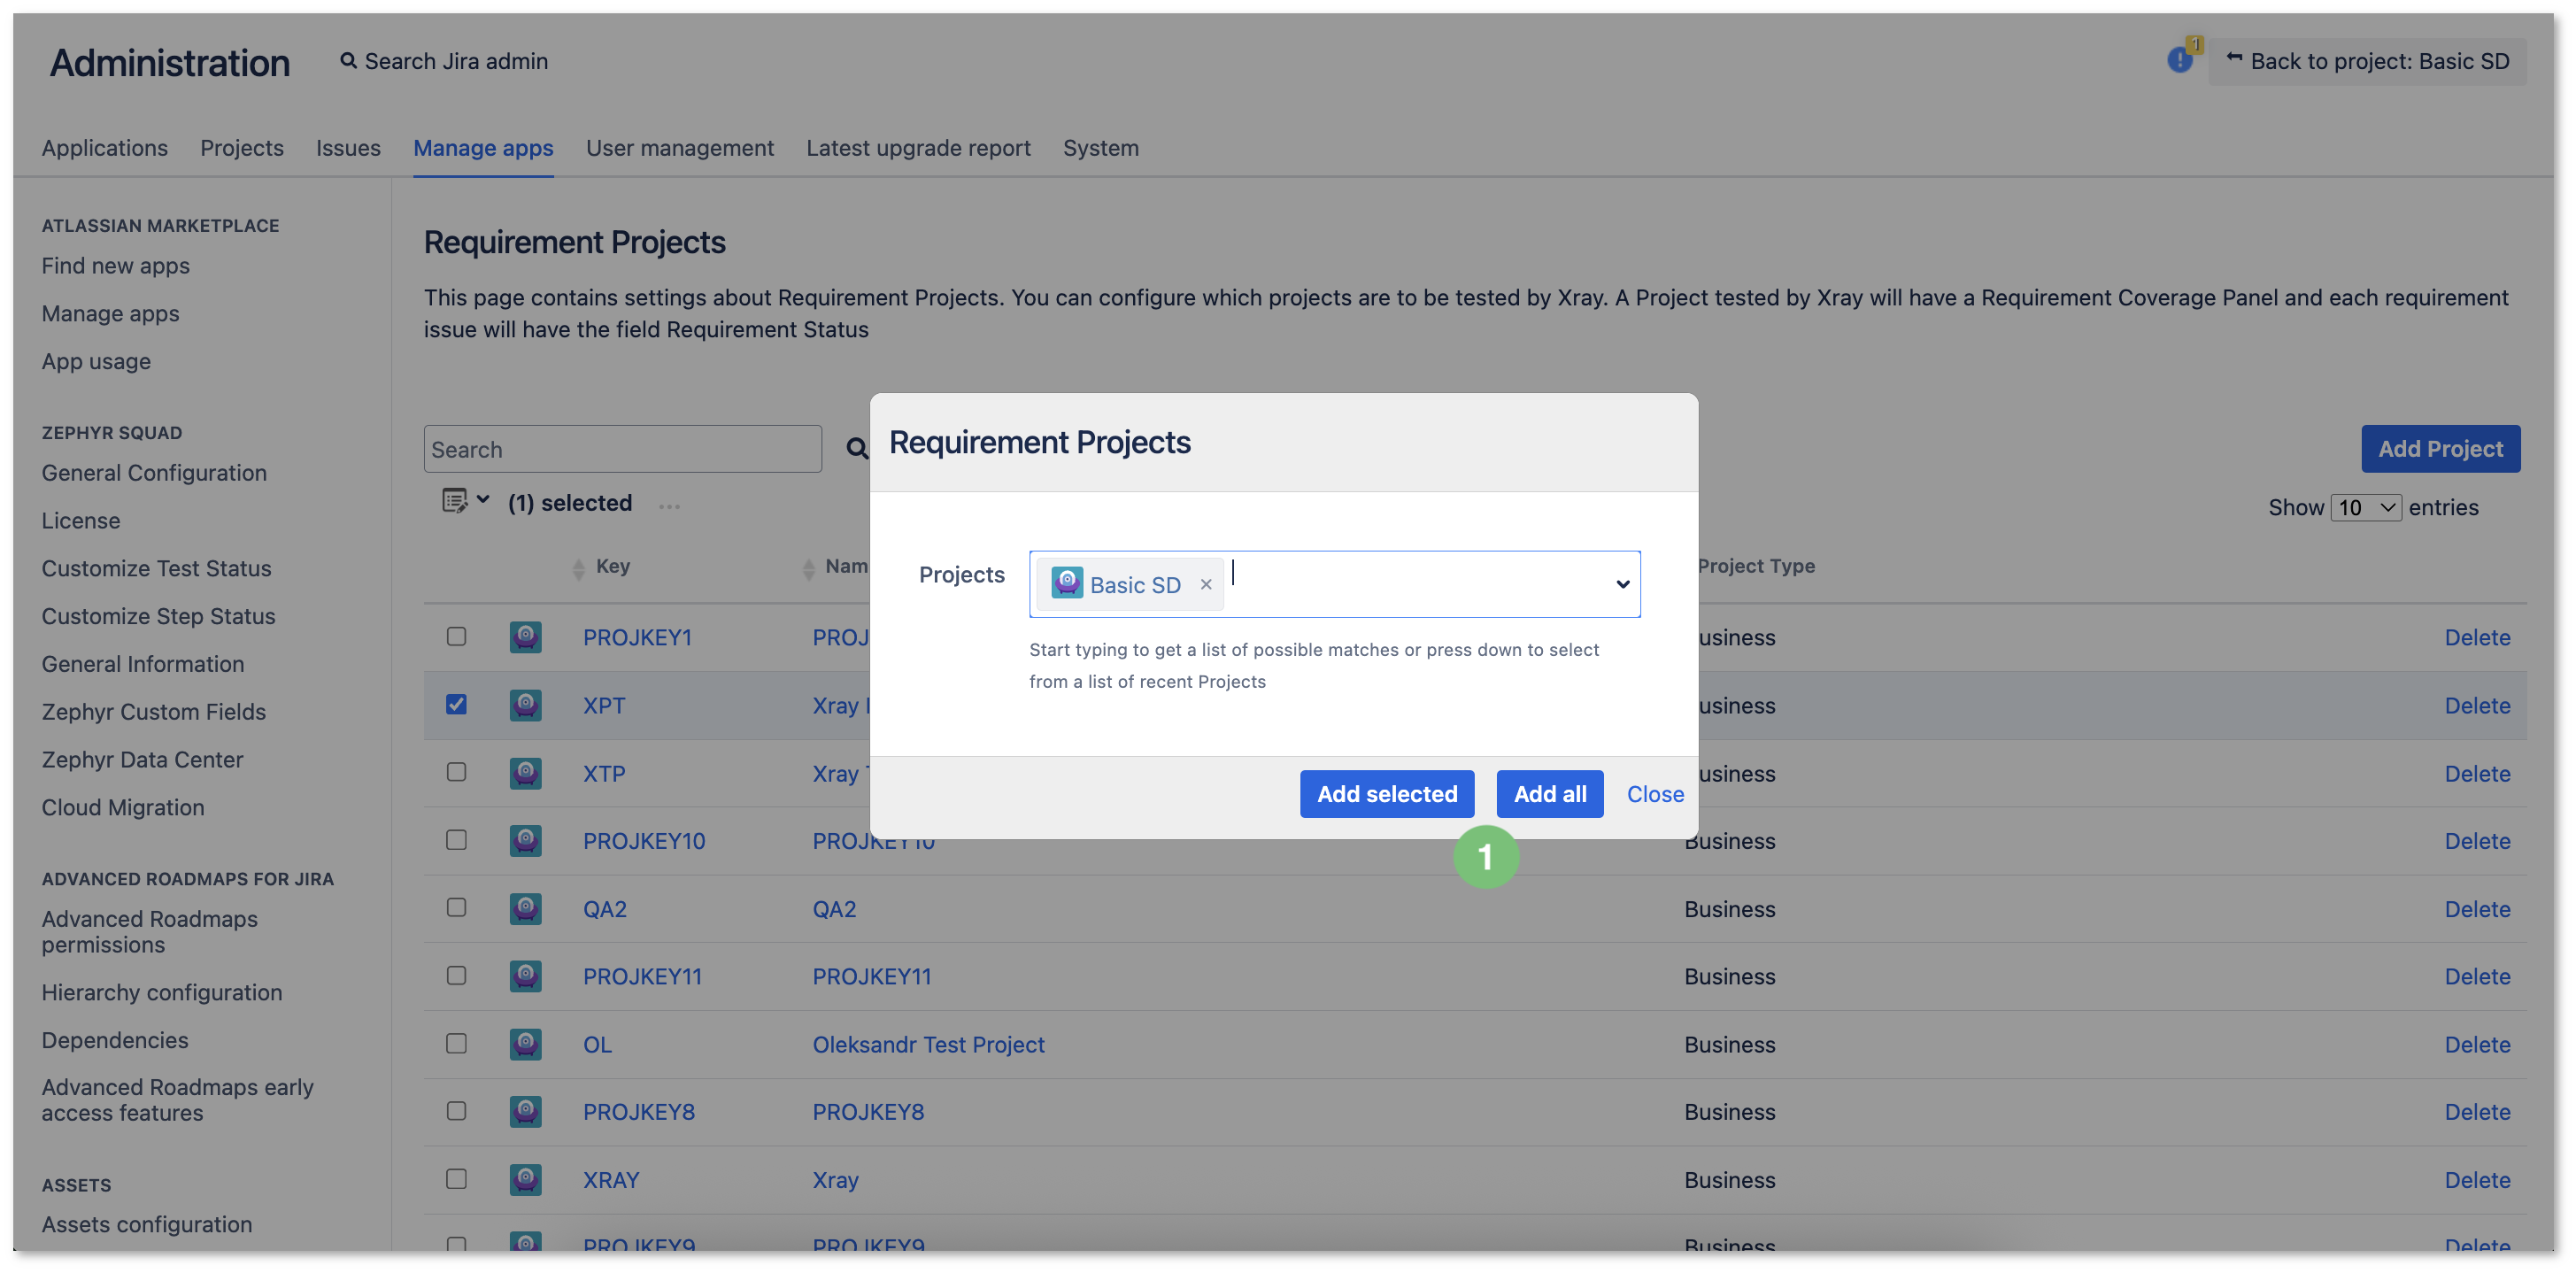Open App usage in the sidebar
2576x1273 pixels.
coord(96,362)
